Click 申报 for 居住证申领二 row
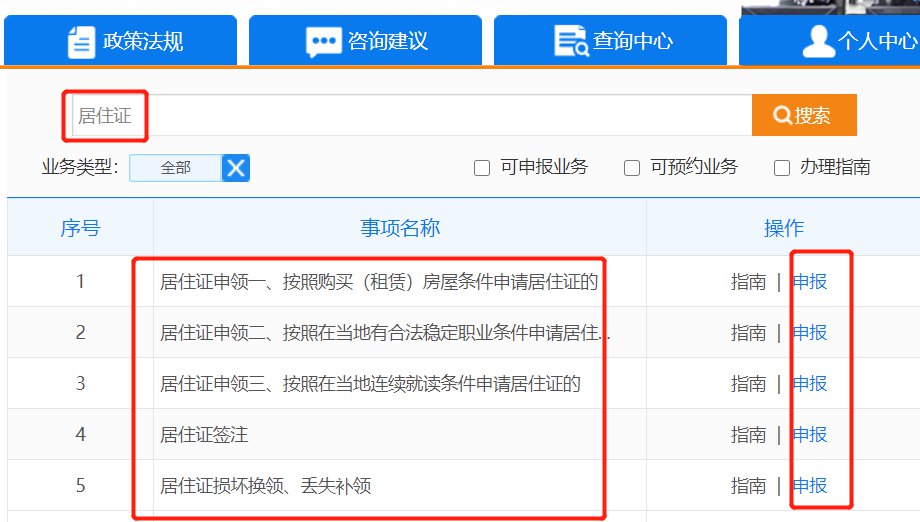The width and height of the screenshot is (920, 522). [x=810, y=333]
